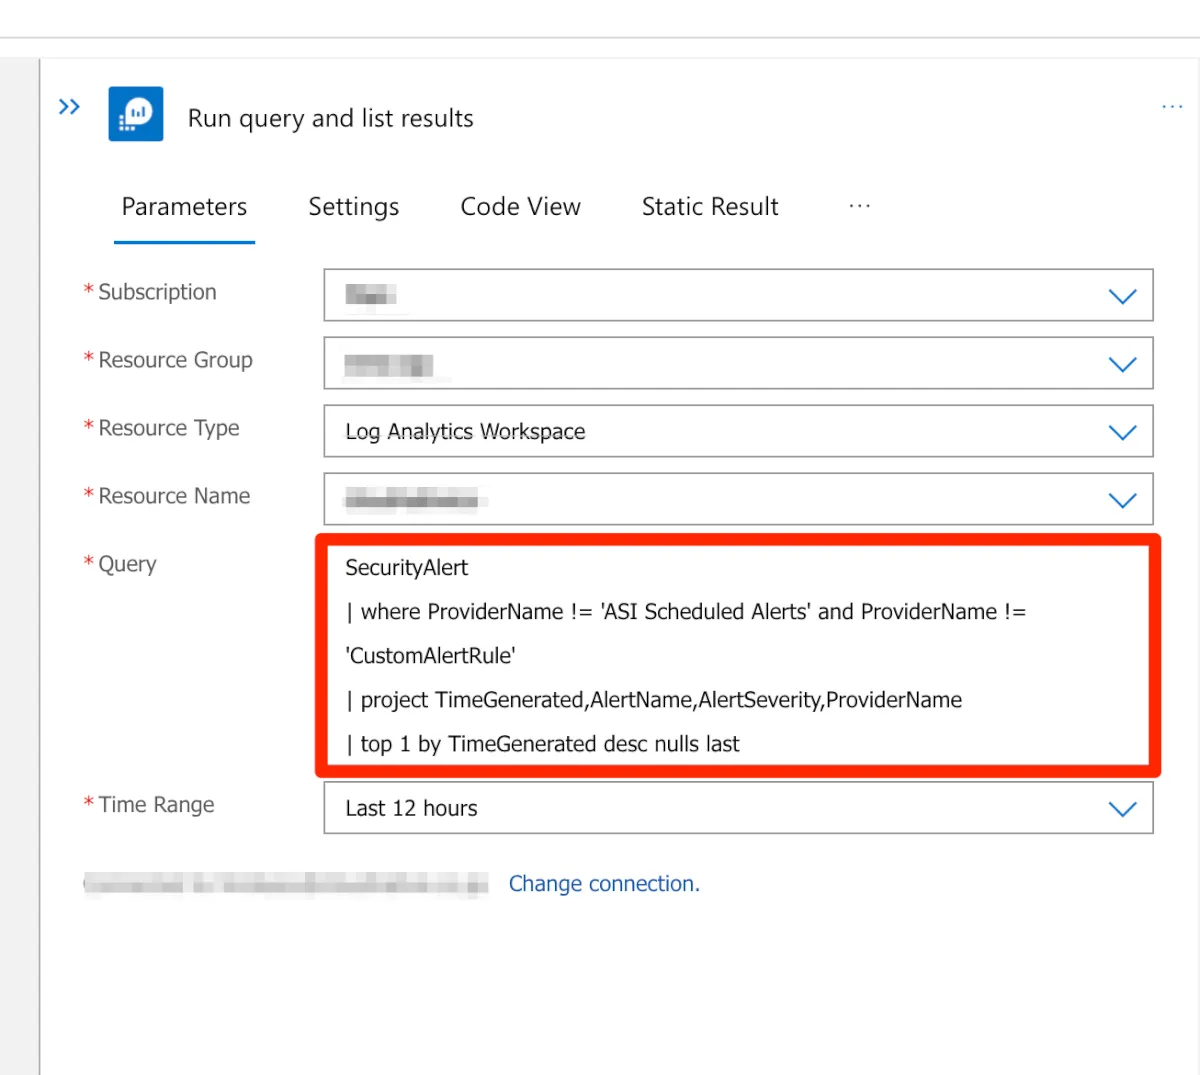Show more tabs via the tab overflow ellipsis

(859, 206)
